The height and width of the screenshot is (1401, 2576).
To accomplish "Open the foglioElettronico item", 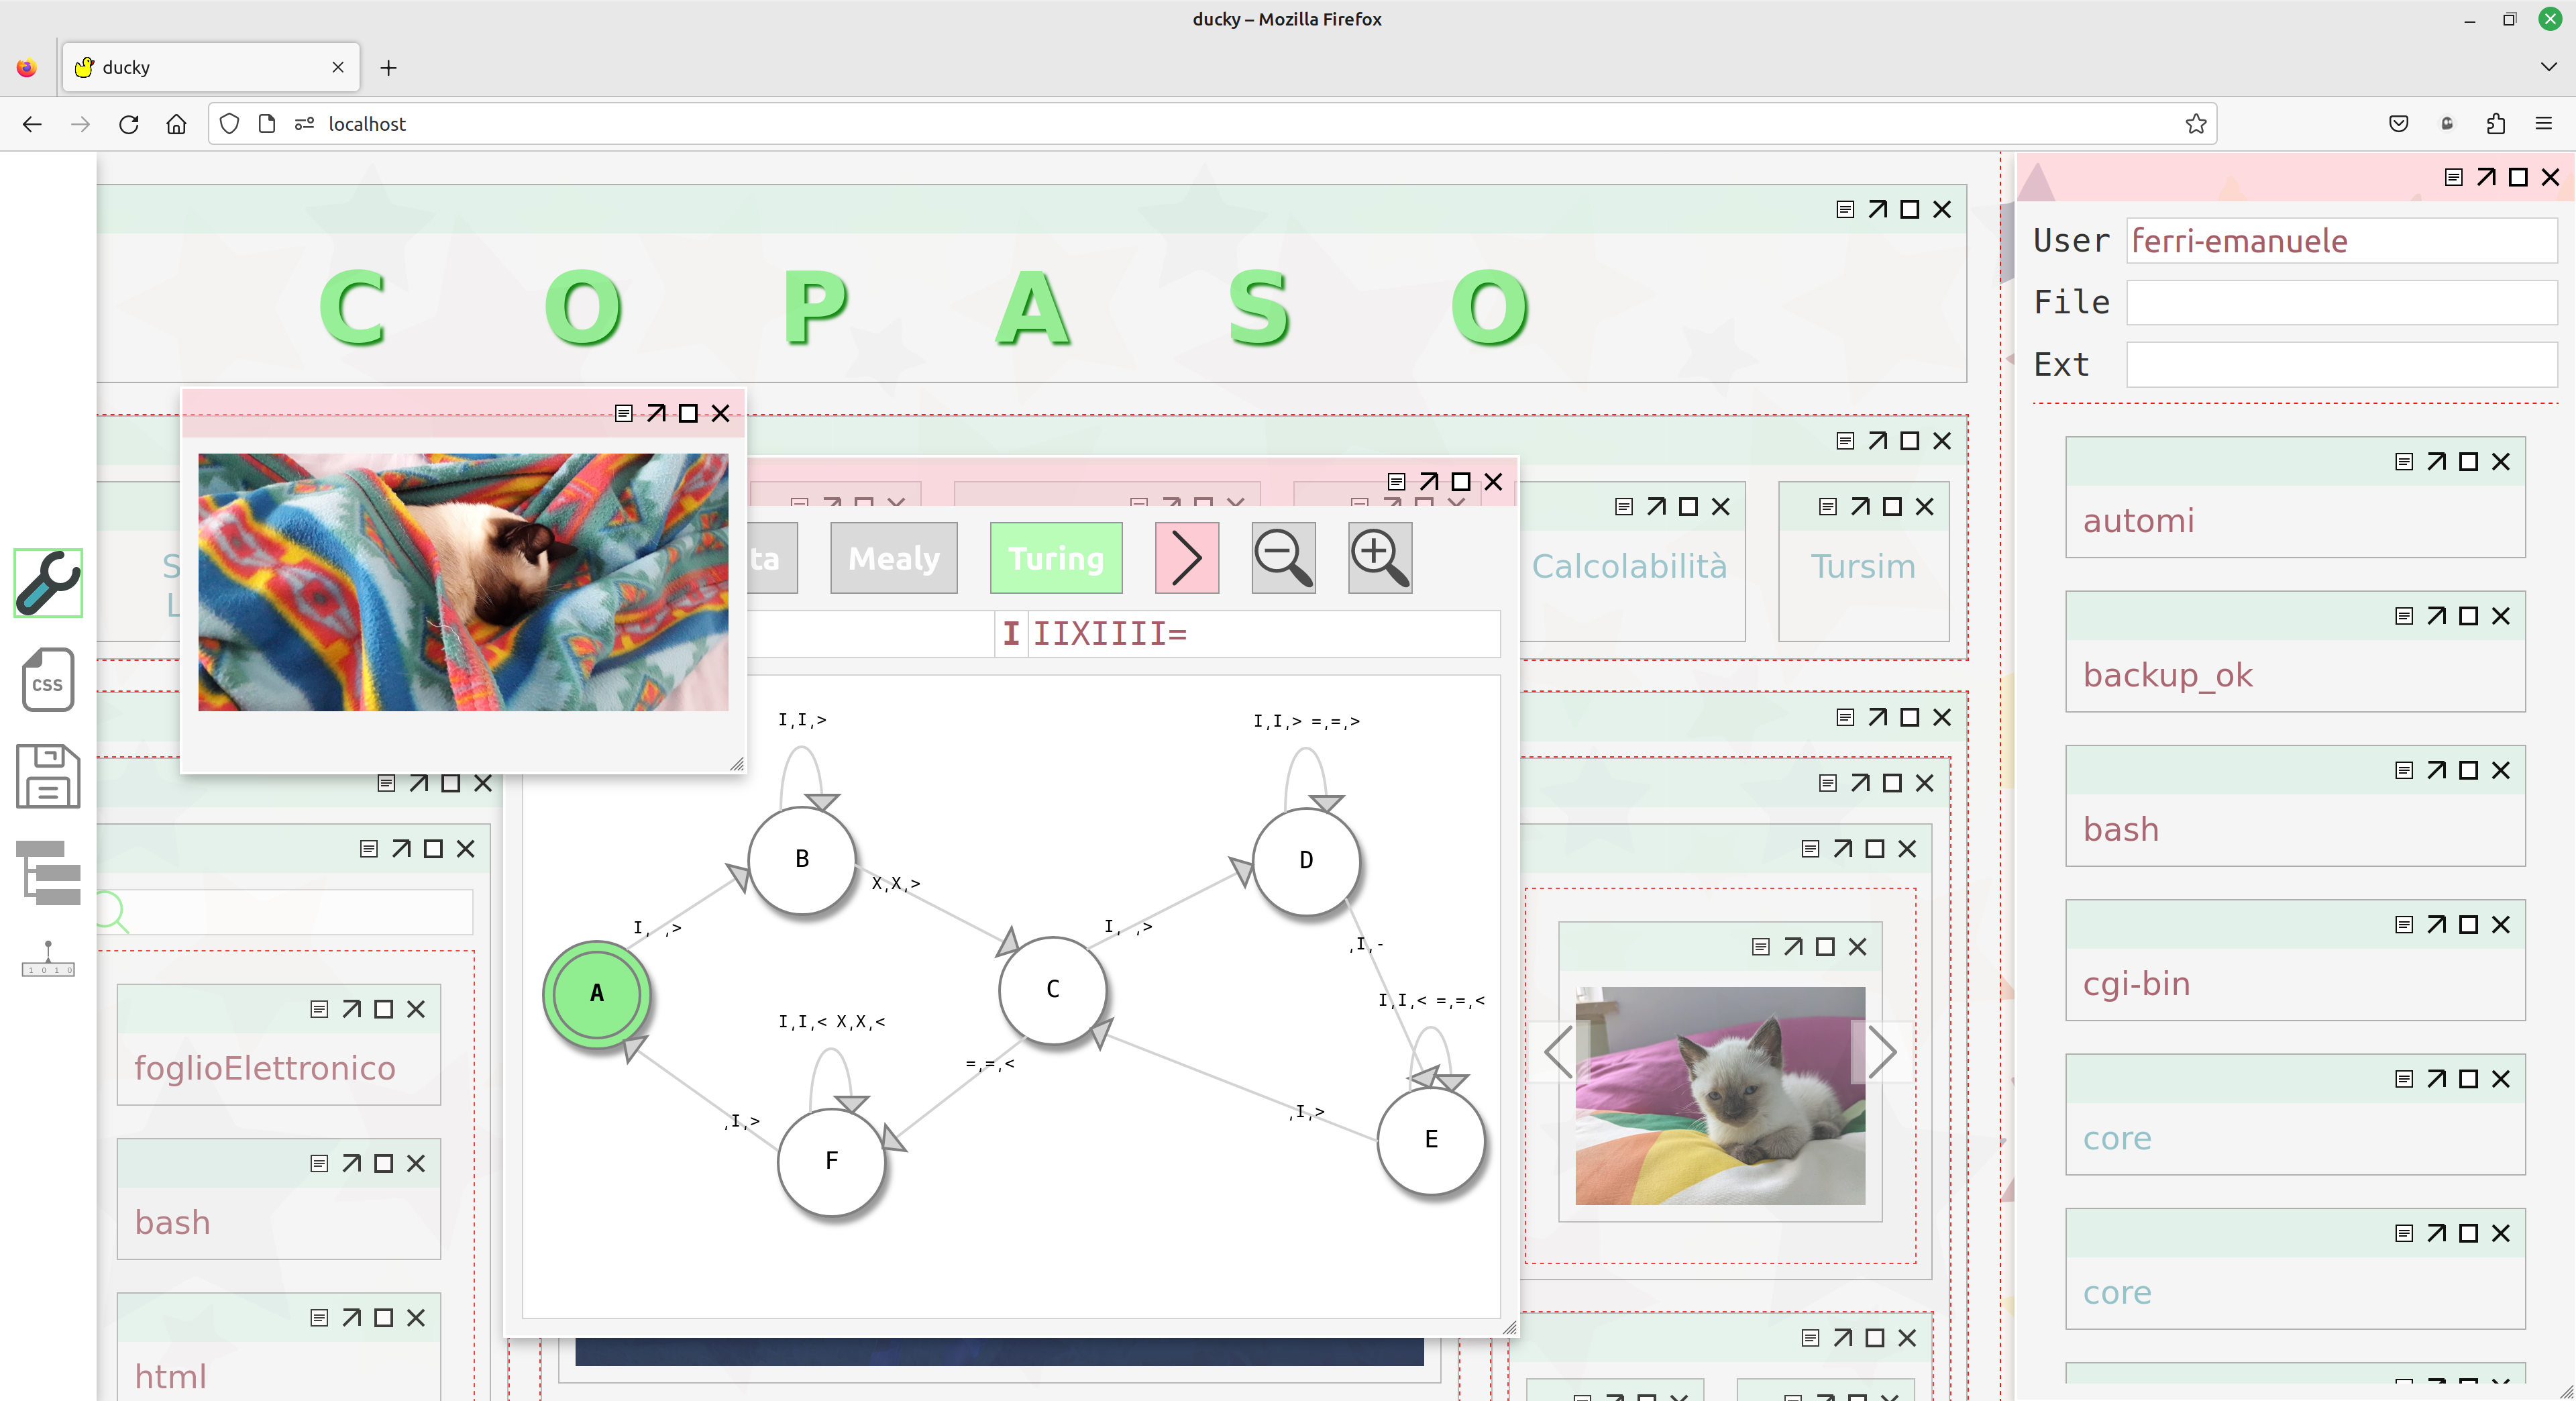I will (265, 1069).
